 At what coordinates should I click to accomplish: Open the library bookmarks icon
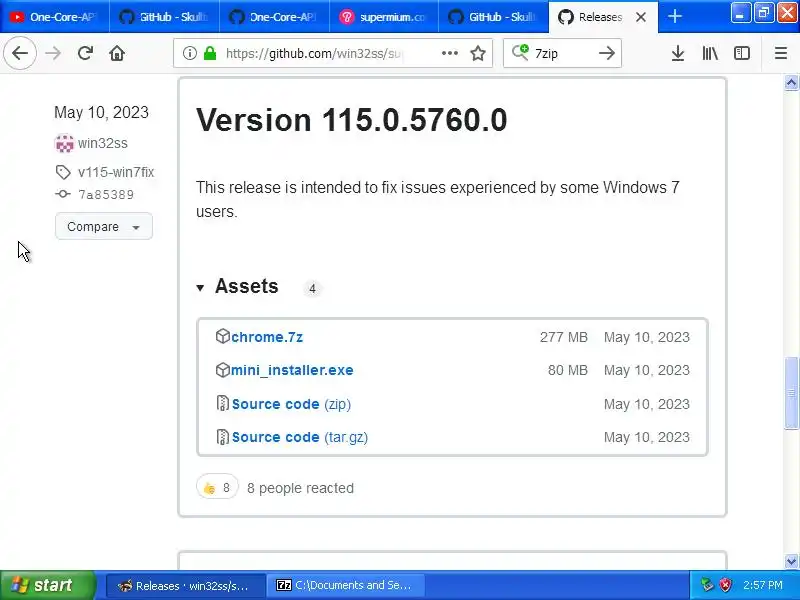[710, 53]
